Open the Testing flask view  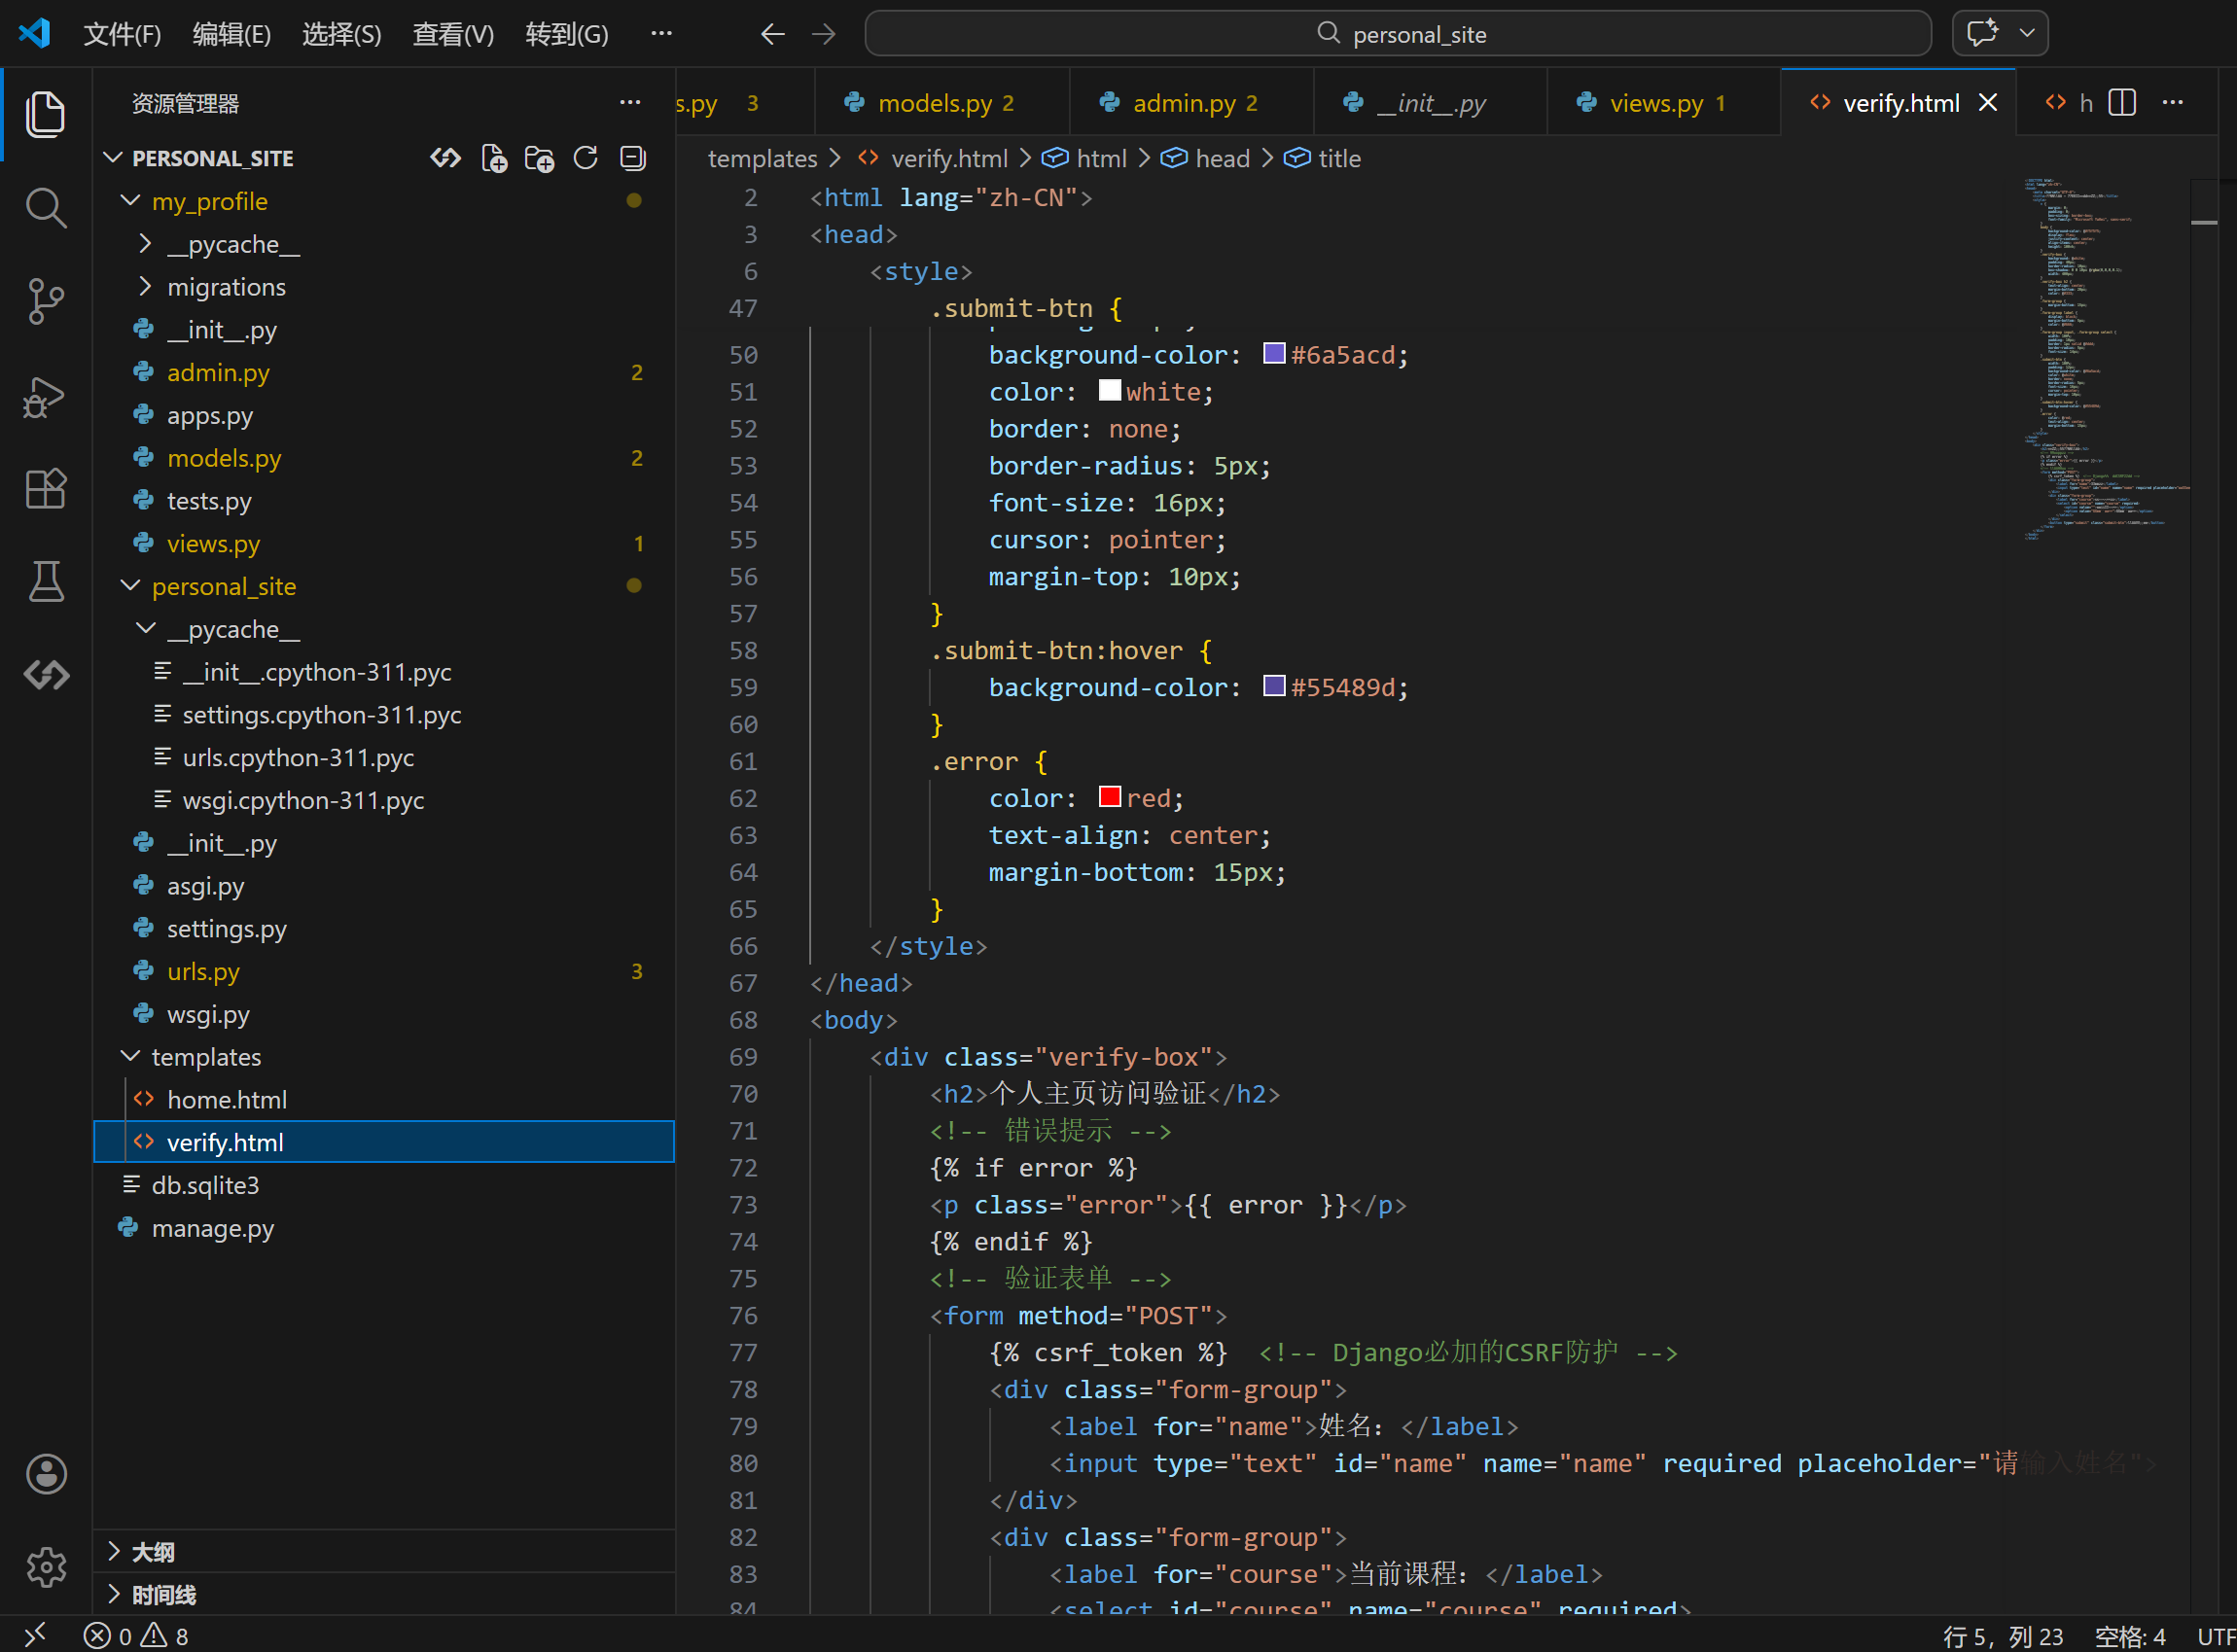[45, 581]
